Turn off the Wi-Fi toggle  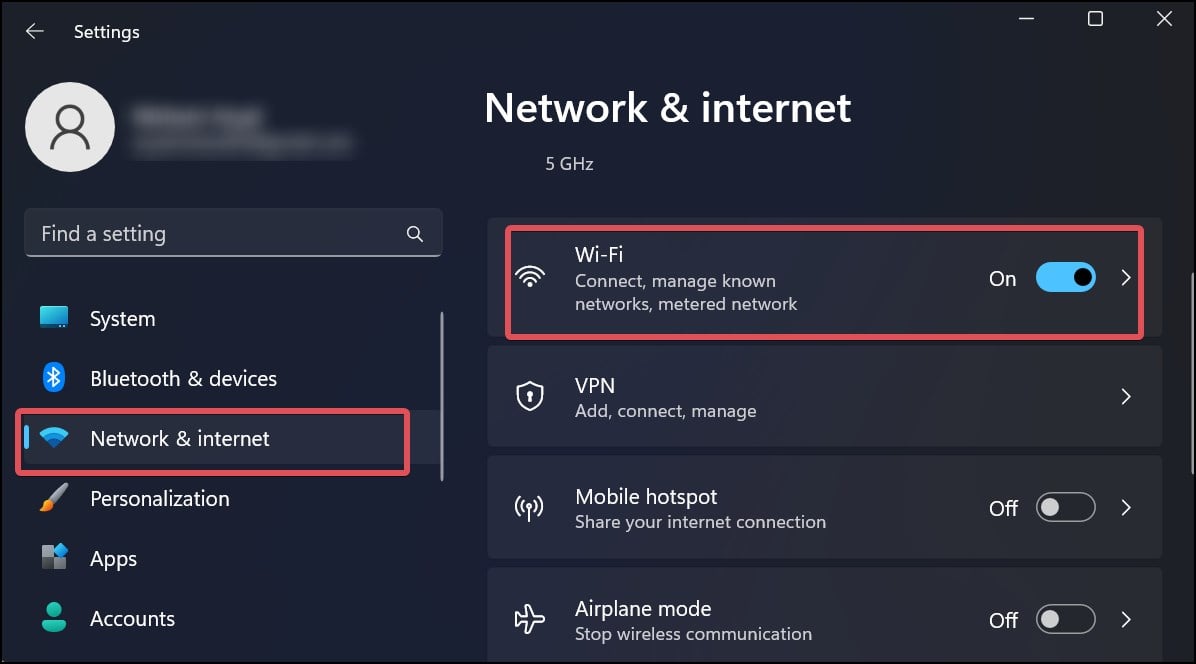1066,278
